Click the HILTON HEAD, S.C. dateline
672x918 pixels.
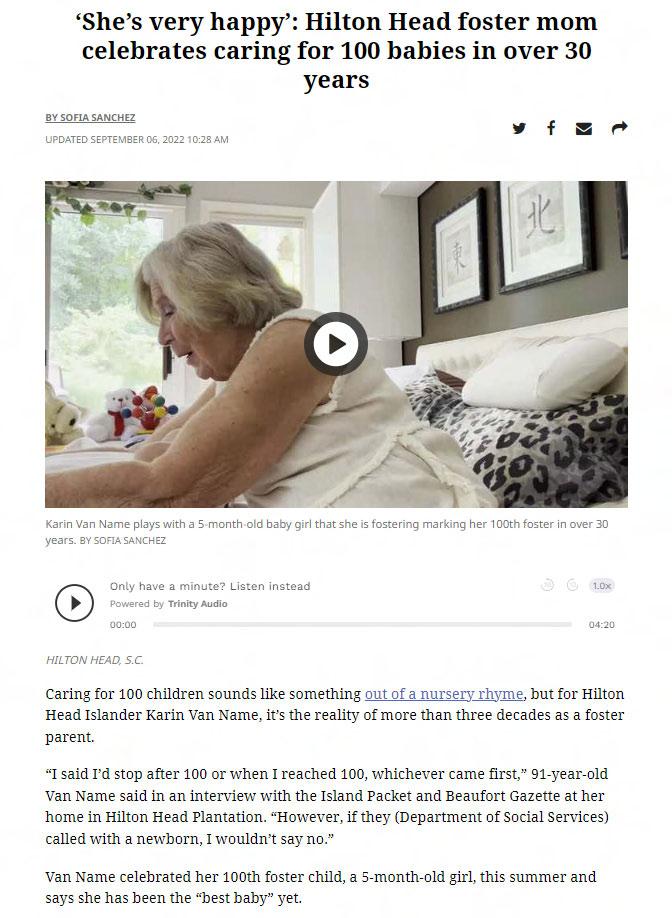[x=94, y=660]
